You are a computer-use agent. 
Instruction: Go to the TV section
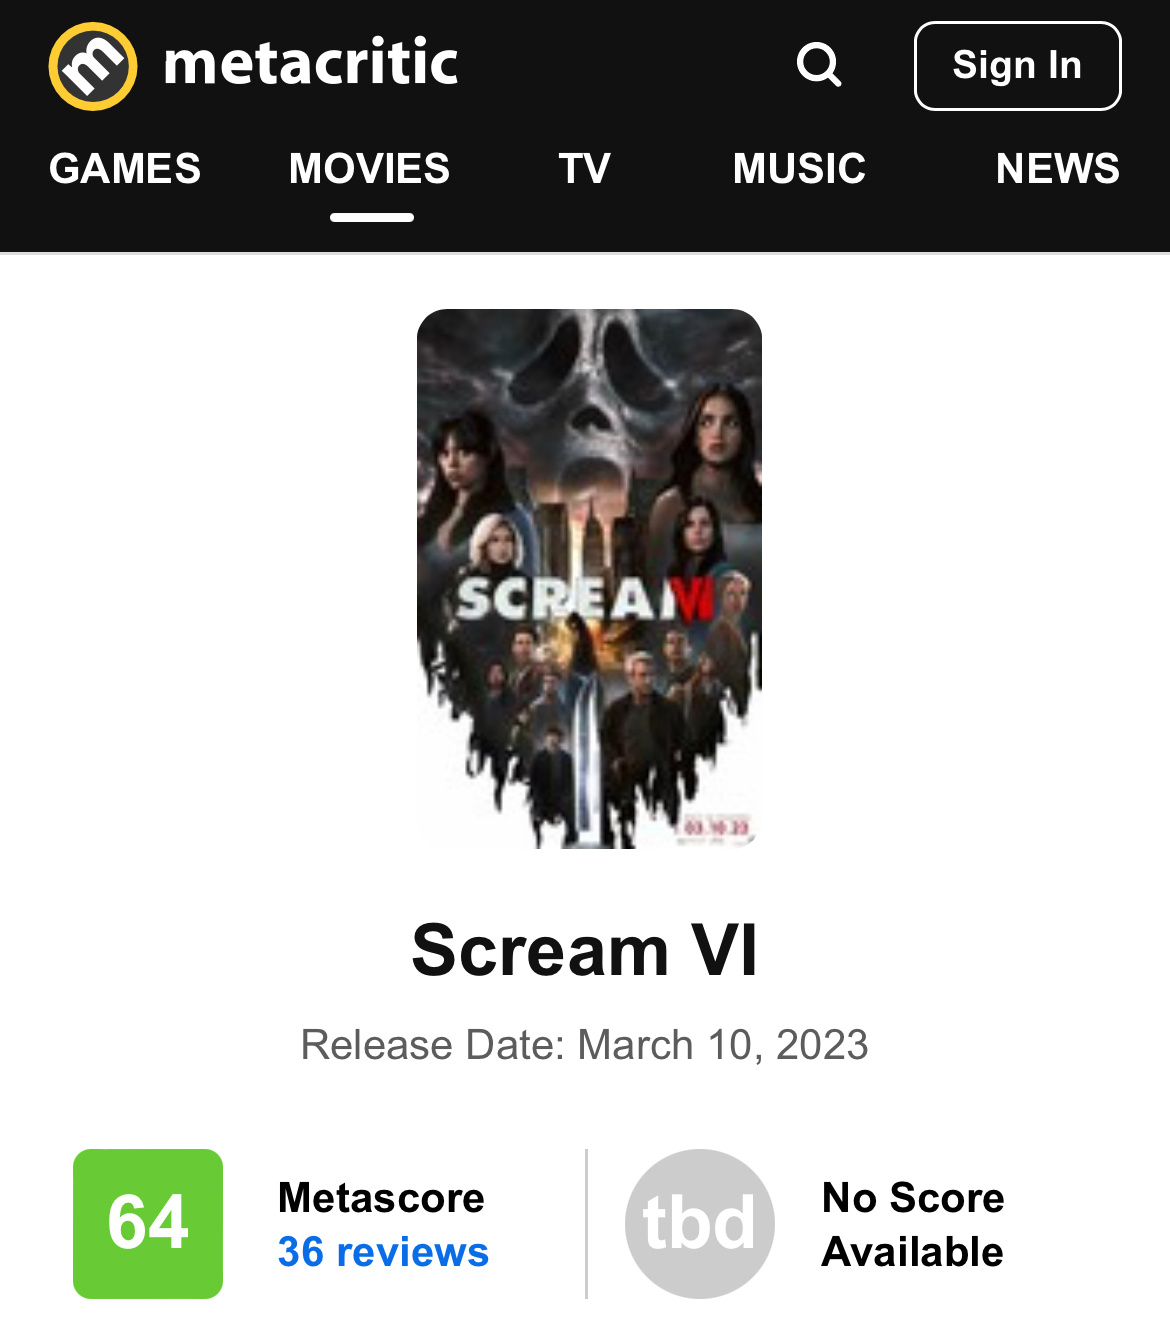(x=584, y=168)
